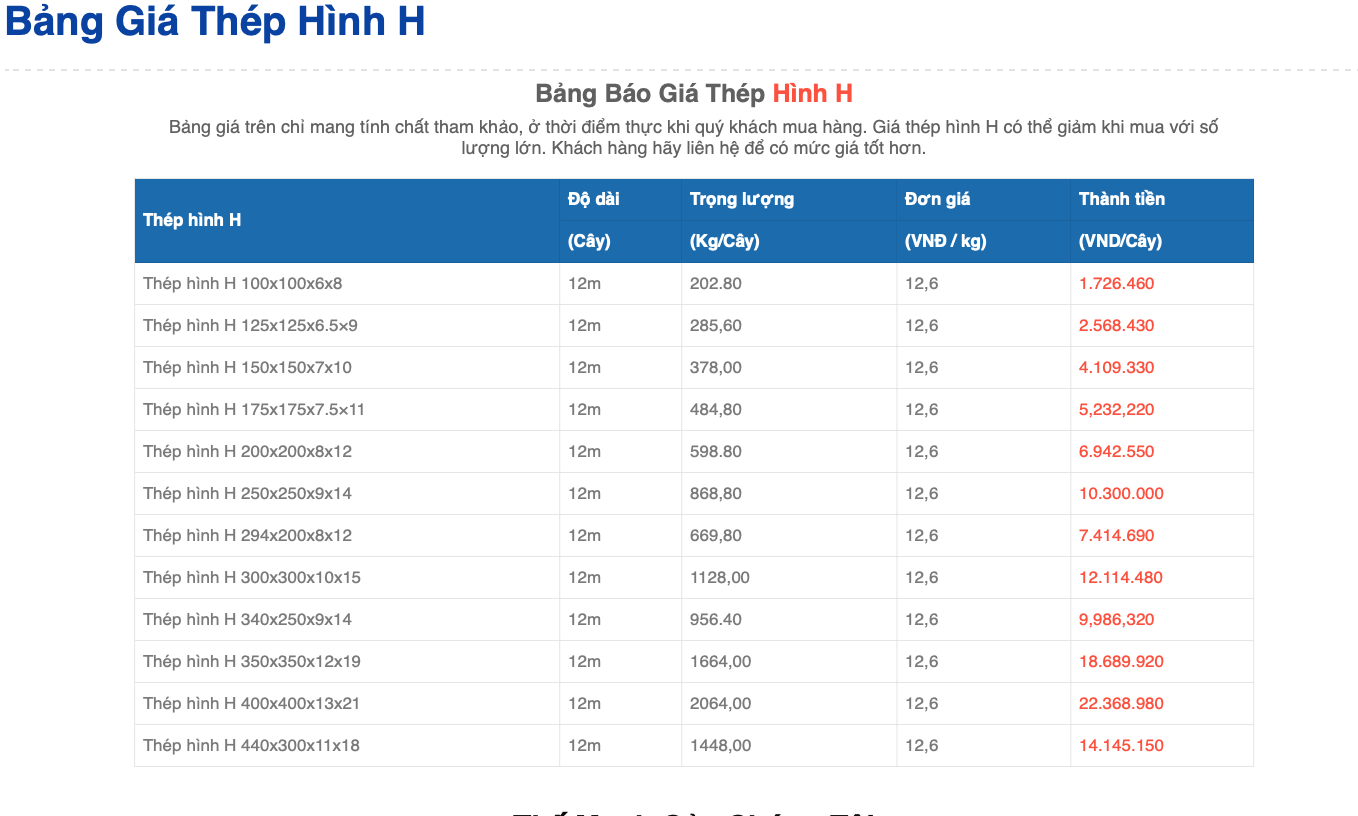Click the price "18.689.920"
The height and width of the screenshot is (816, 1358).
pyautogui.click(x=1121, y=662)
